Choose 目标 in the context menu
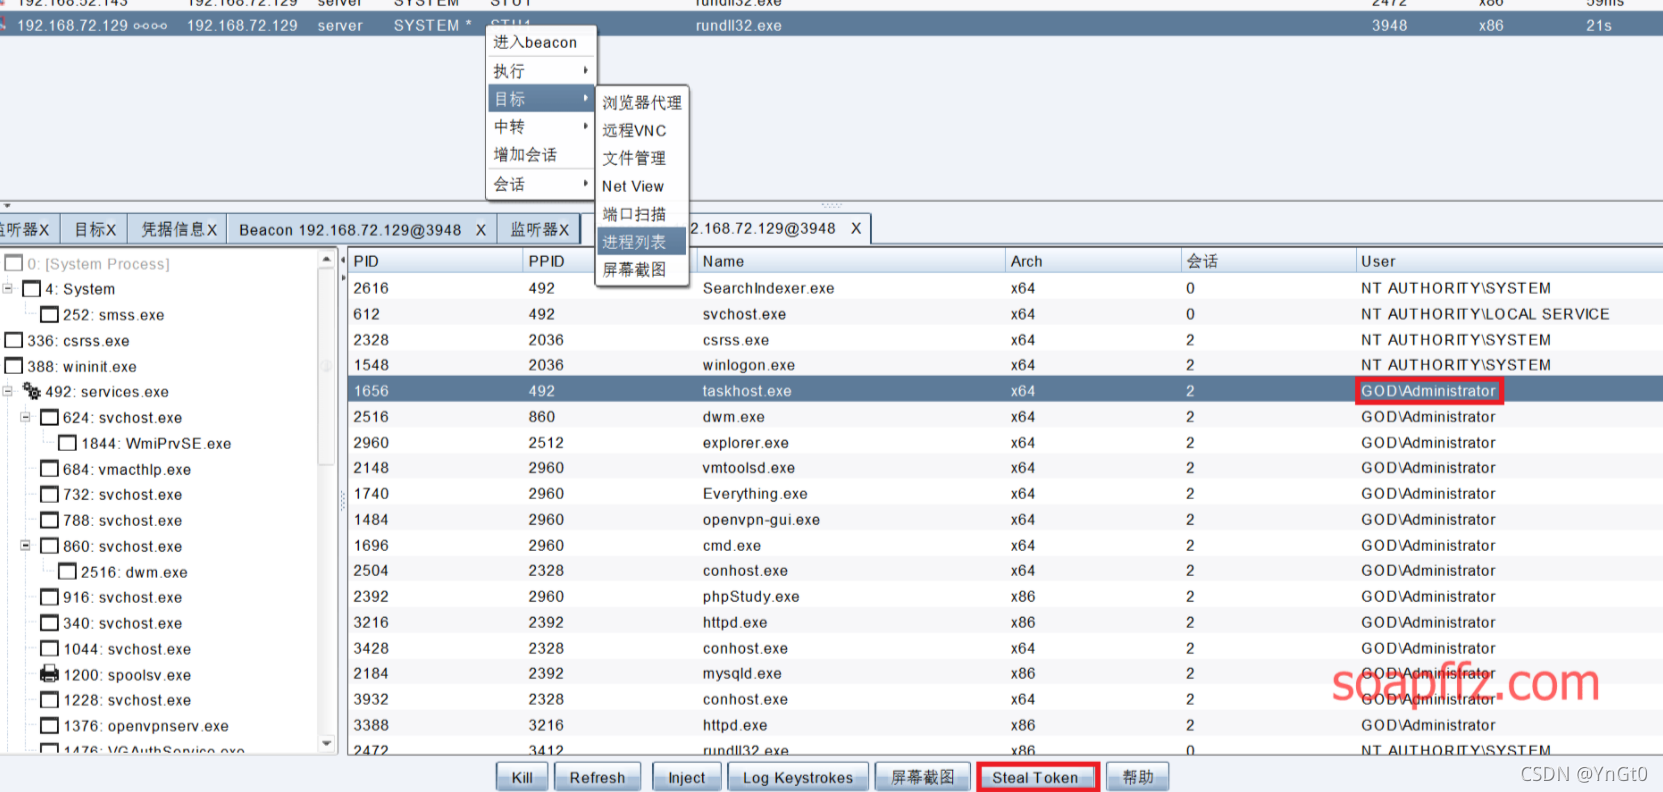 pos(541,99)
